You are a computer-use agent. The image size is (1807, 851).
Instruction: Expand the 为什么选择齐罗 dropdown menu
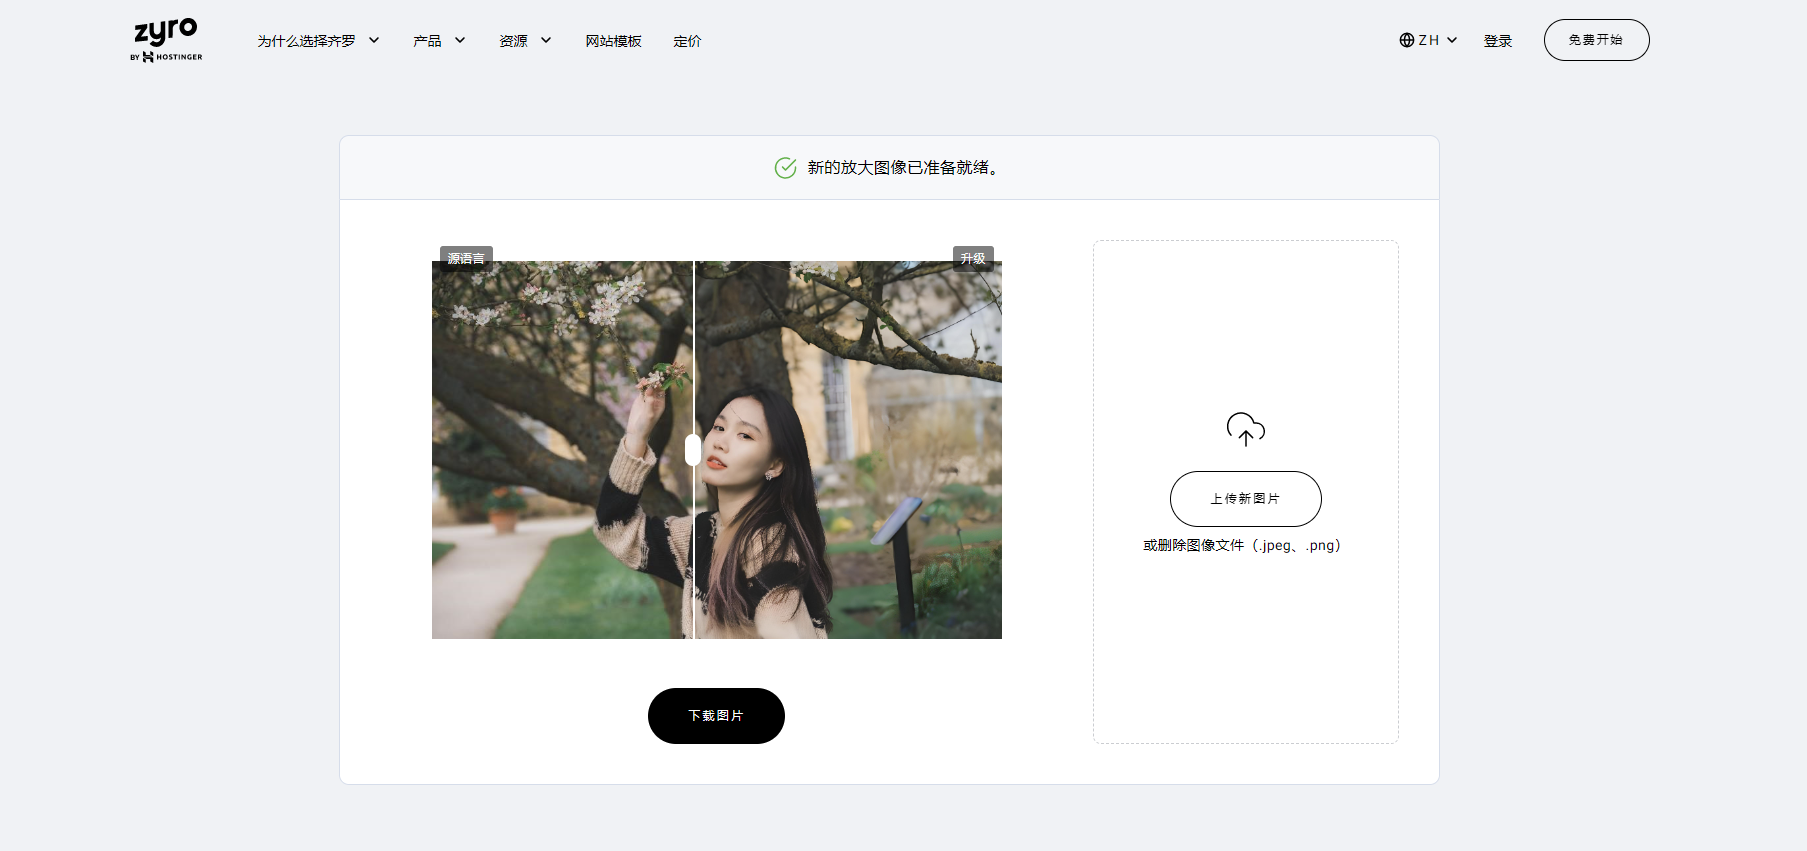point(318,41)
